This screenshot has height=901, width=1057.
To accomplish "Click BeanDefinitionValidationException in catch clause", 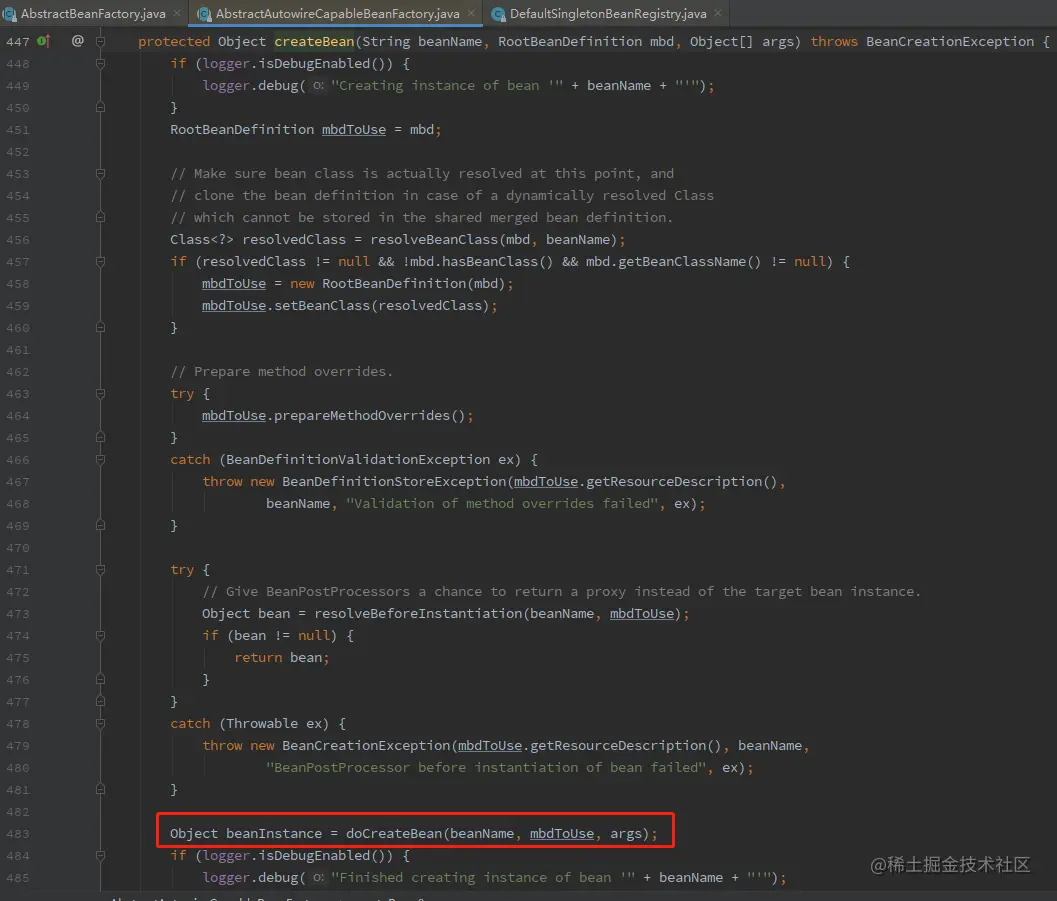I will tap(358, 460).
